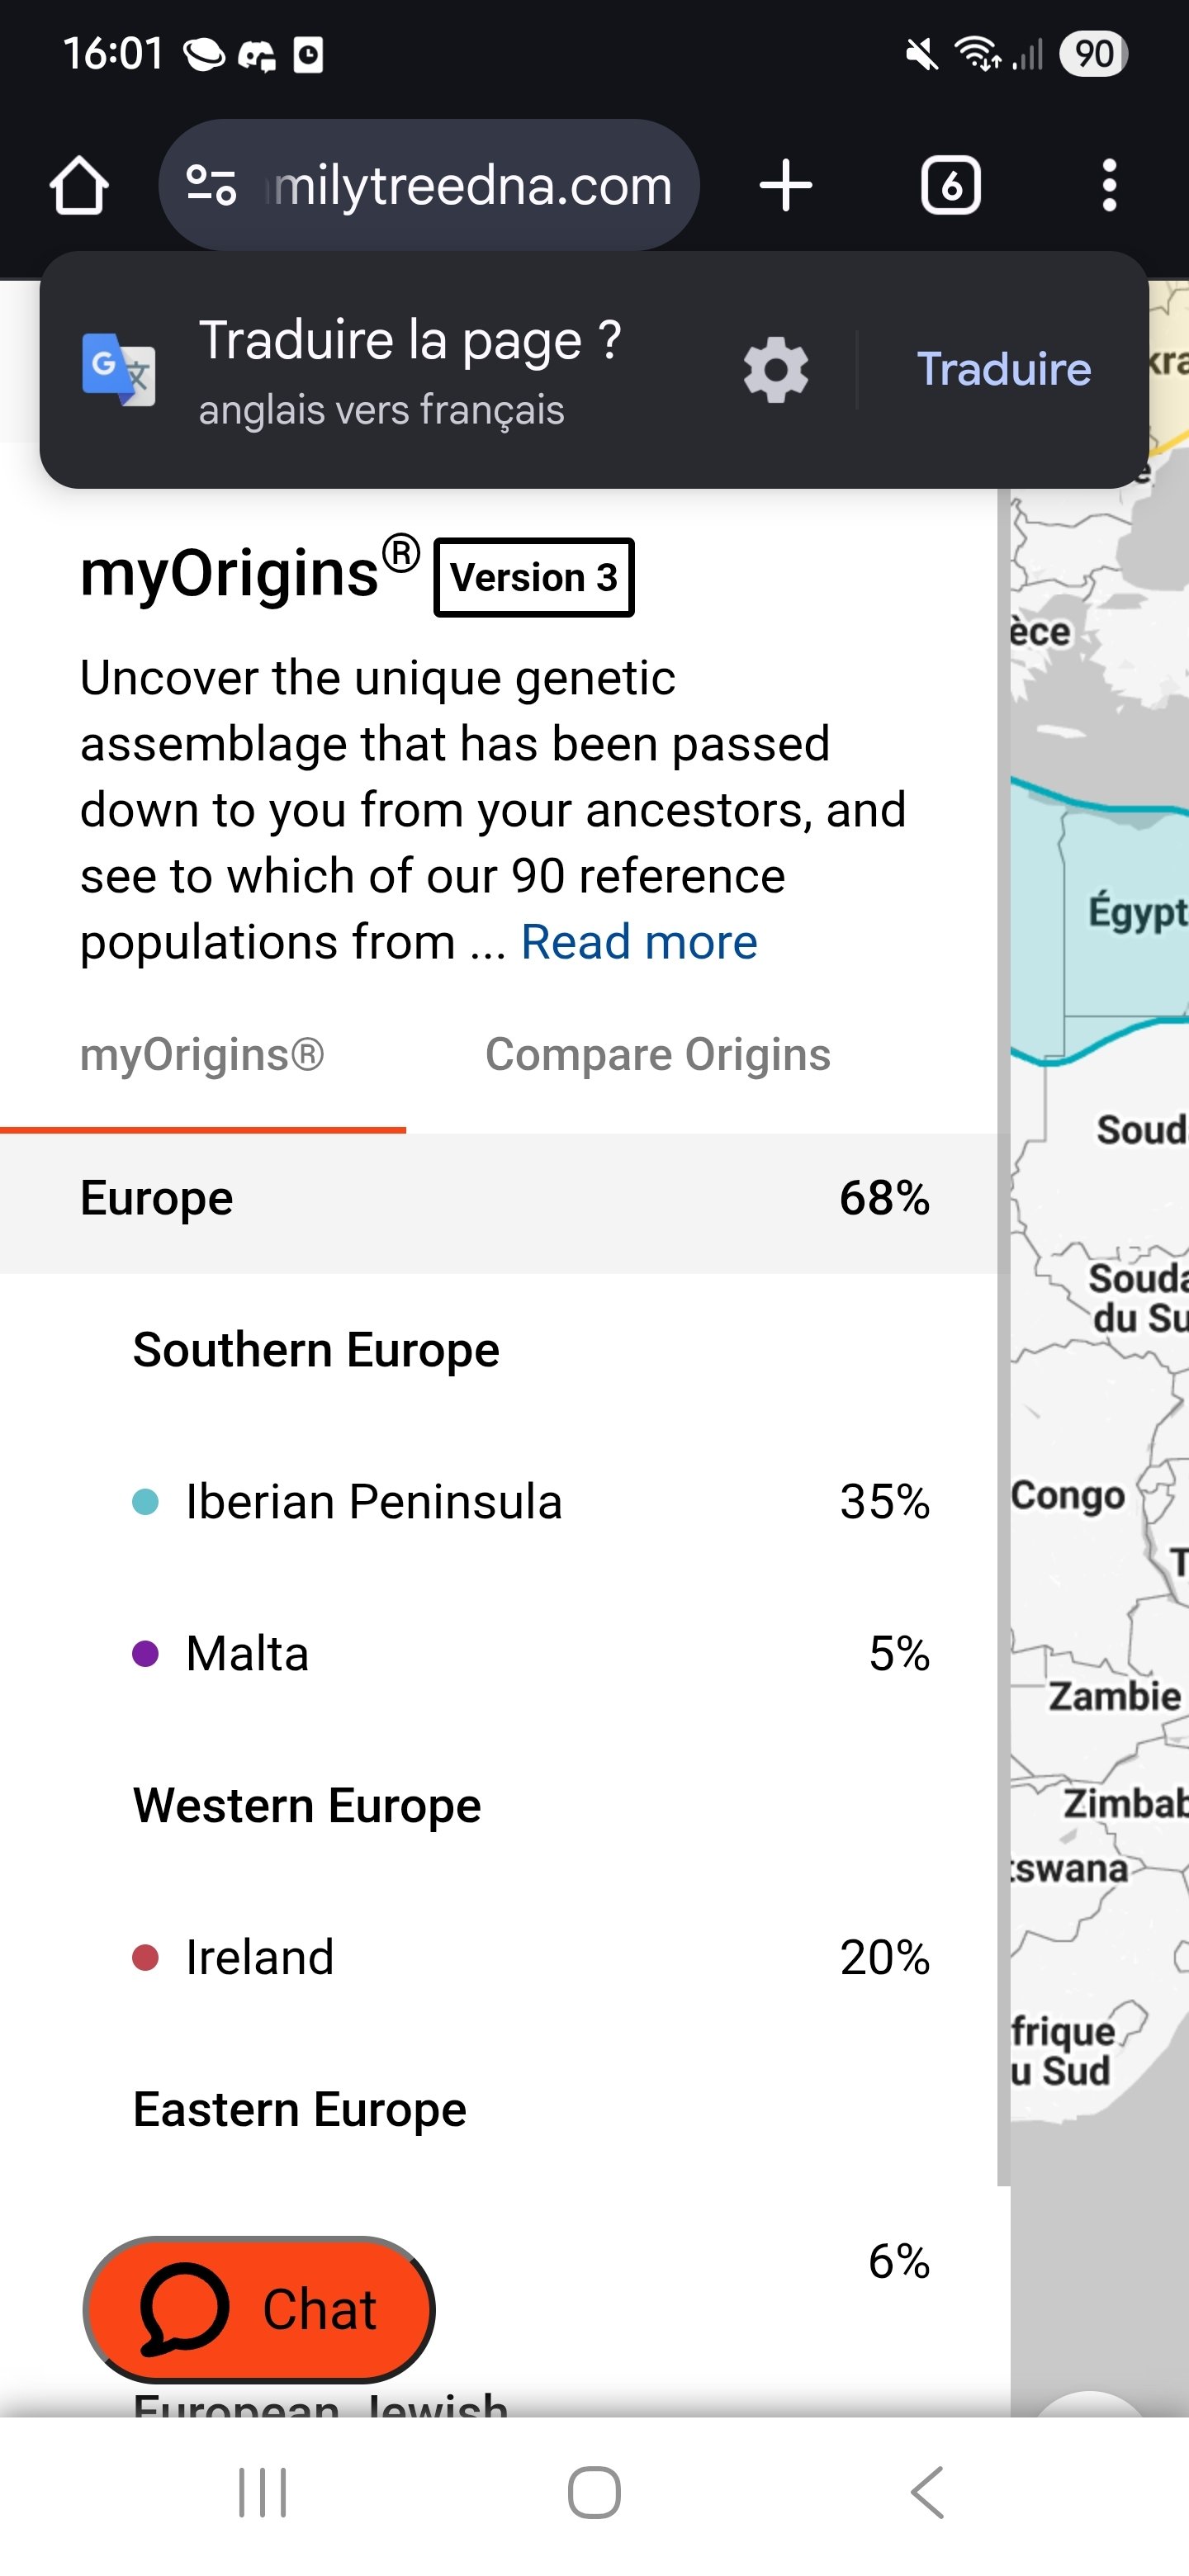The height and width of the screenshot is (2576, 1189).
Task: Tap the milytreedna.com address bar
Action: click(470, 186)
